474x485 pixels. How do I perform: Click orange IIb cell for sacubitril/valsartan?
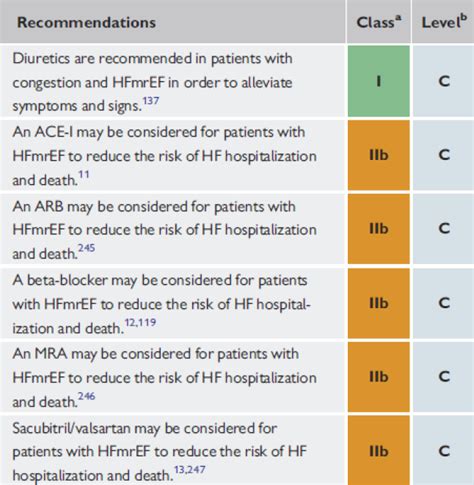379,451
